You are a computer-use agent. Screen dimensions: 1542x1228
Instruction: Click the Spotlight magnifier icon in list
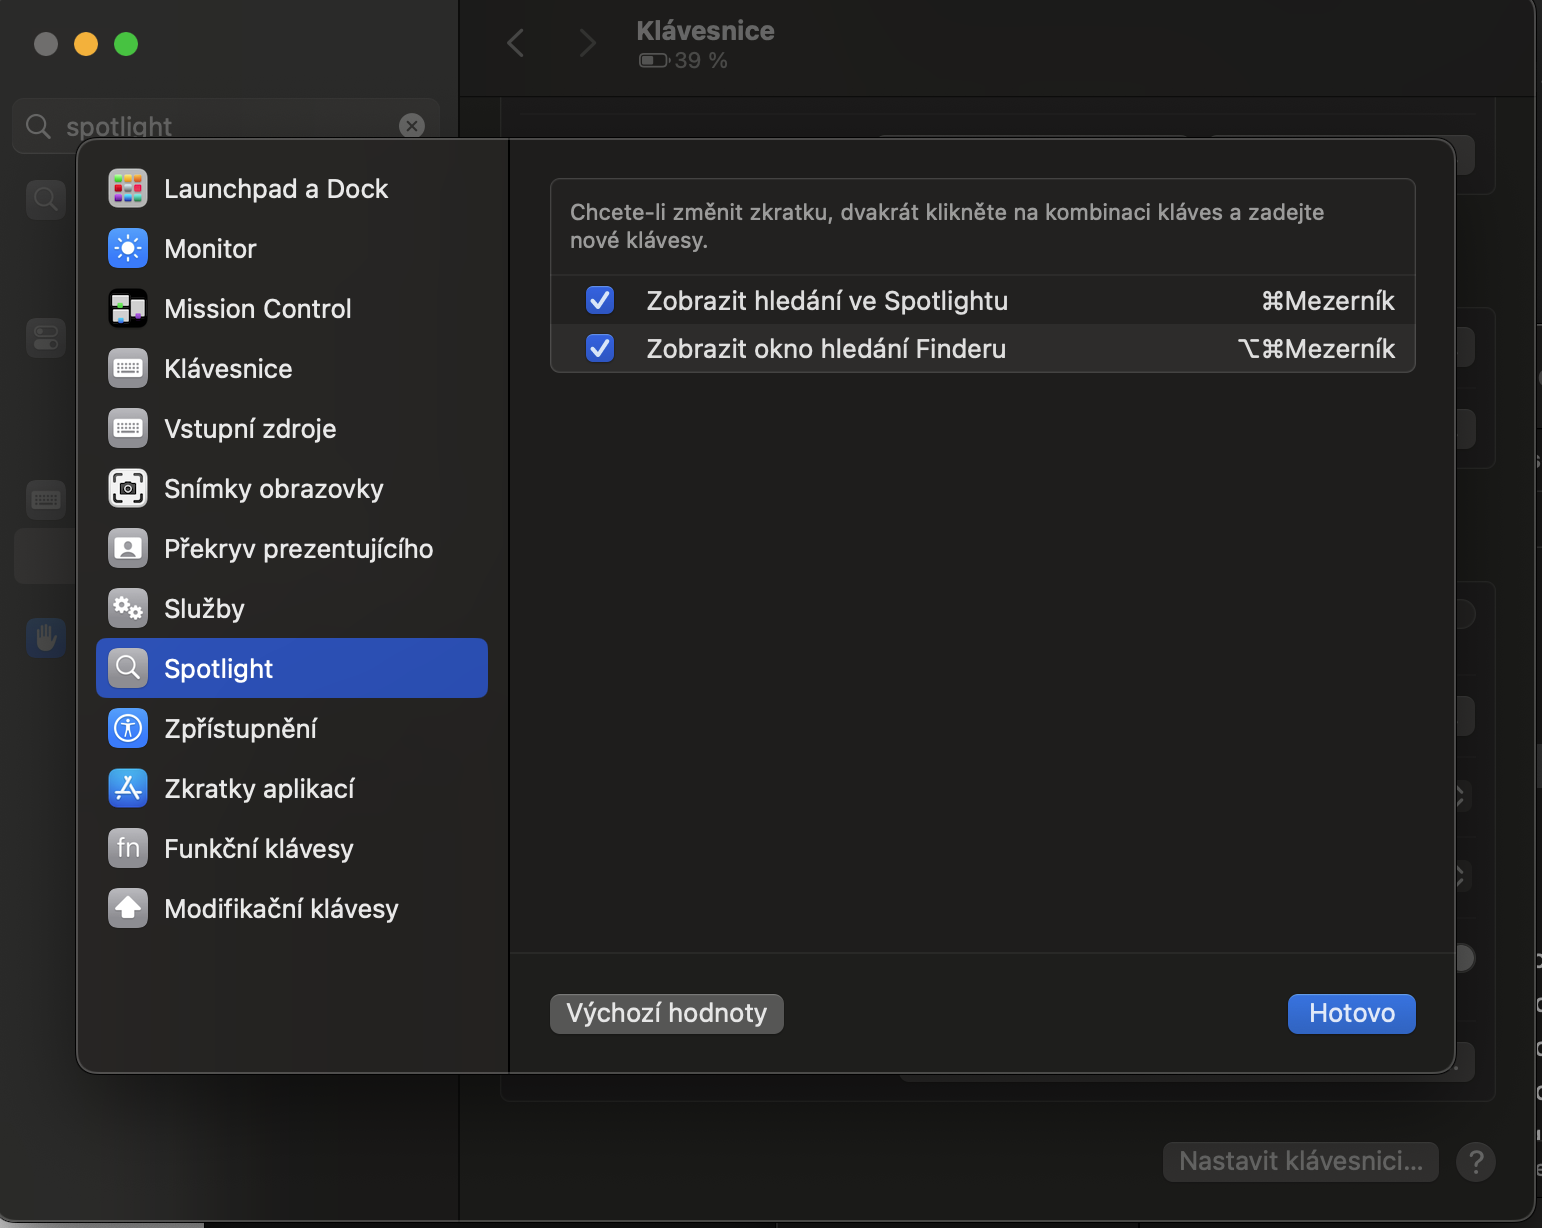click(128, 668)
